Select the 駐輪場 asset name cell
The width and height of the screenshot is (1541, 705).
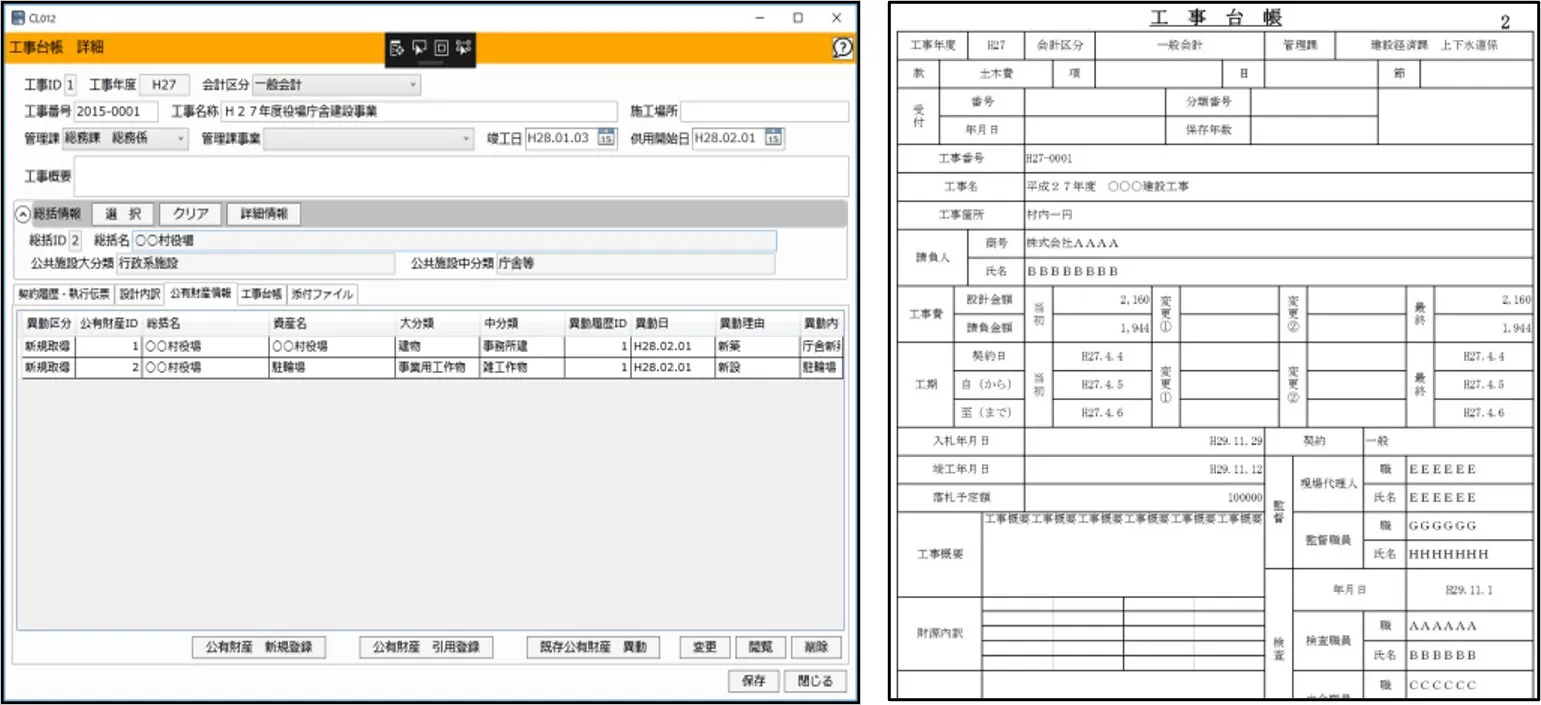click(333, 367)
